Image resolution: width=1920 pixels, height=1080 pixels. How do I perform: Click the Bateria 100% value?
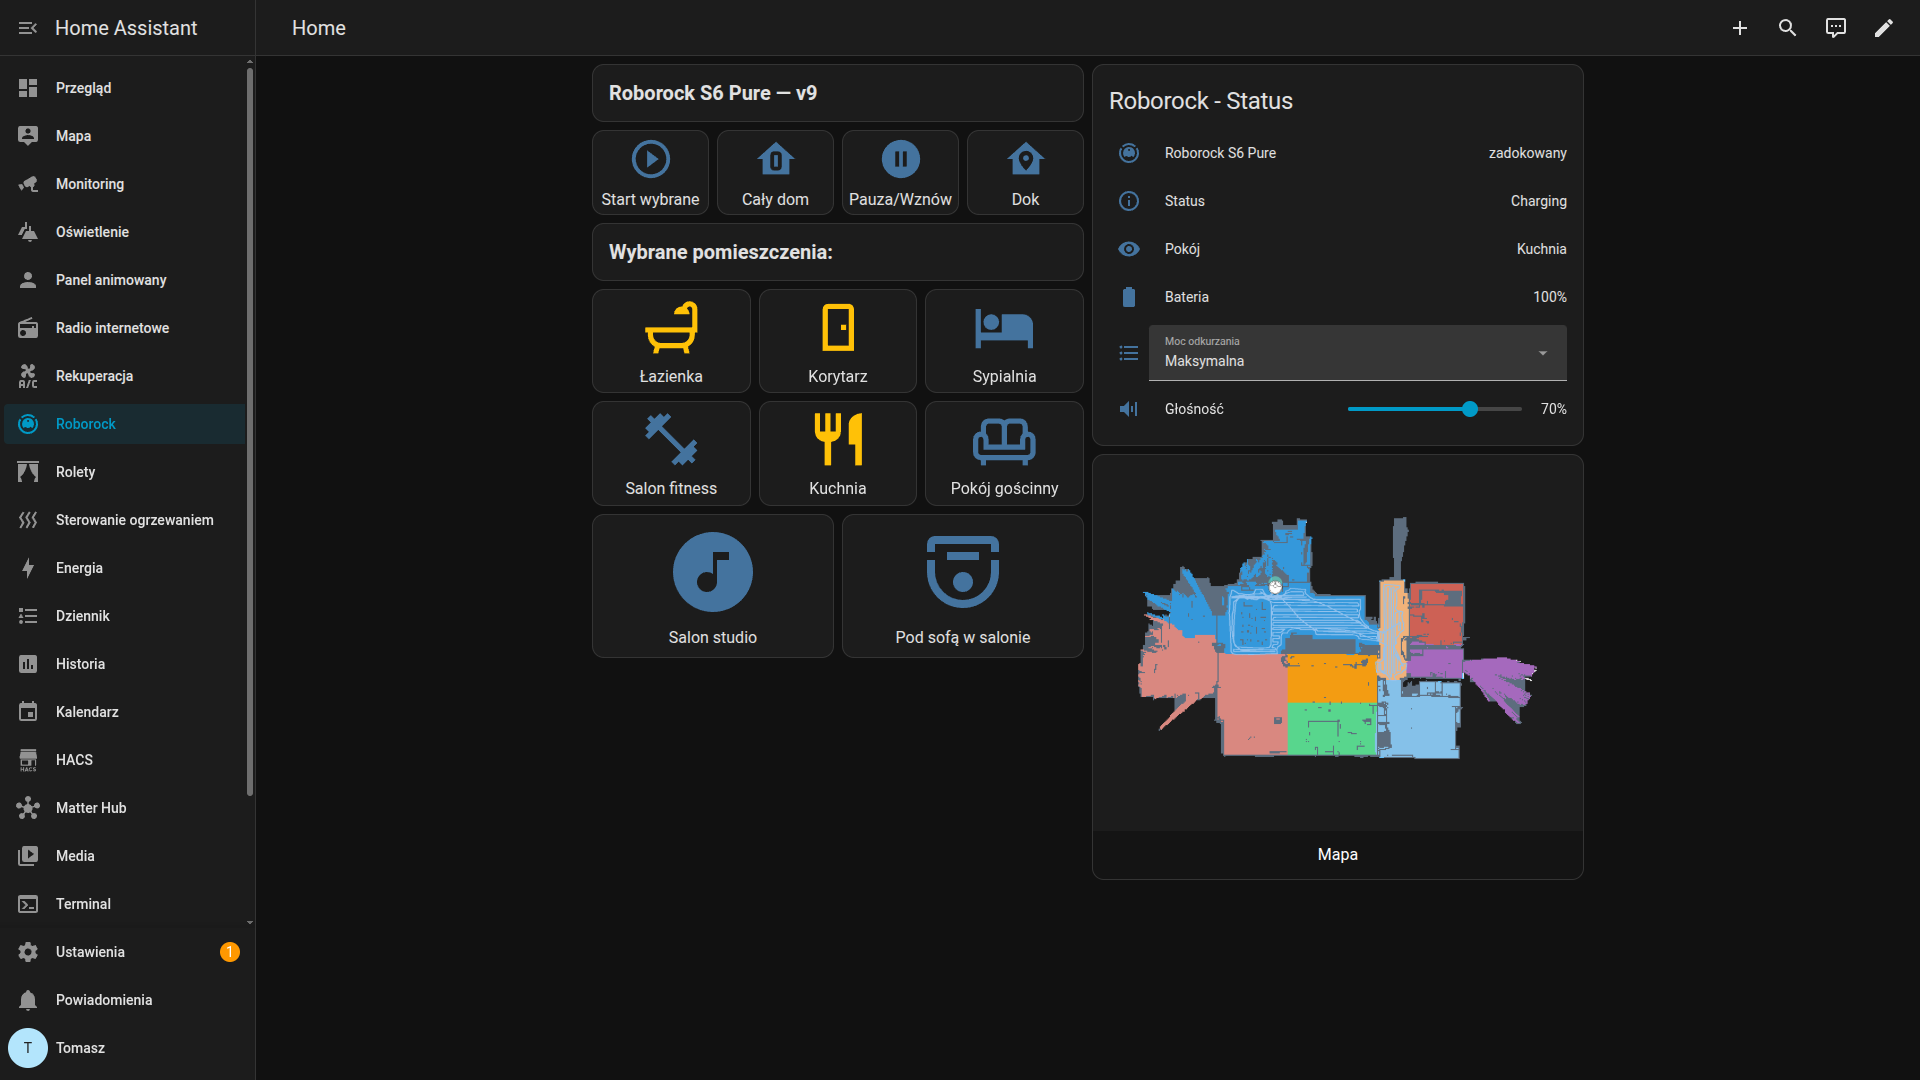point(1550,297)
